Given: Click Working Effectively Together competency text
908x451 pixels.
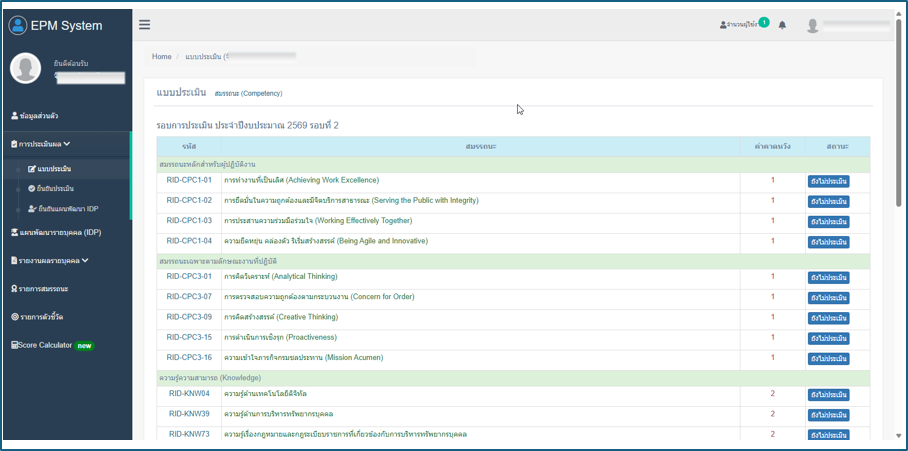Looking at the screenshot, I should click(318, 221).
